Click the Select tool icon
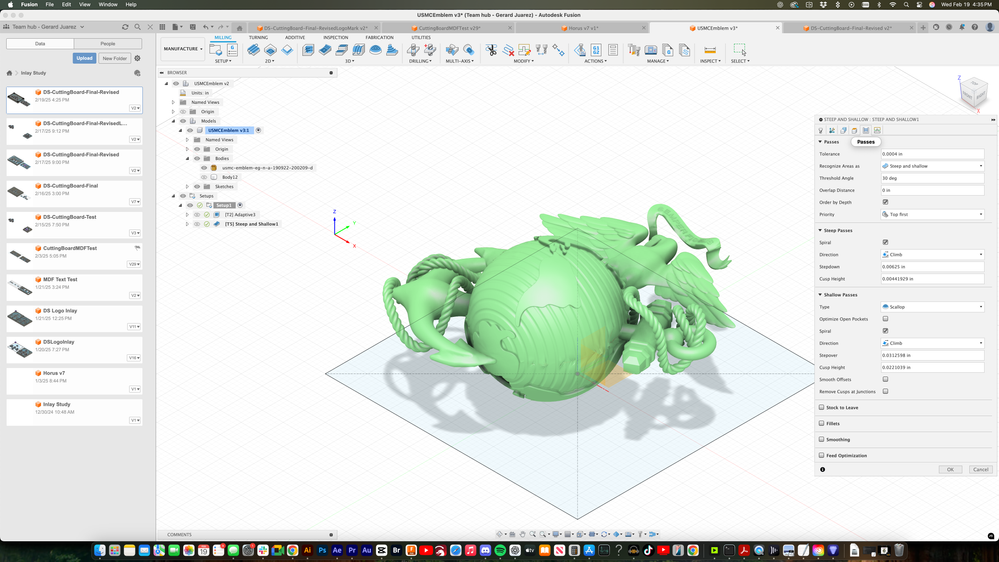999x562 pixels. (740, 50)
